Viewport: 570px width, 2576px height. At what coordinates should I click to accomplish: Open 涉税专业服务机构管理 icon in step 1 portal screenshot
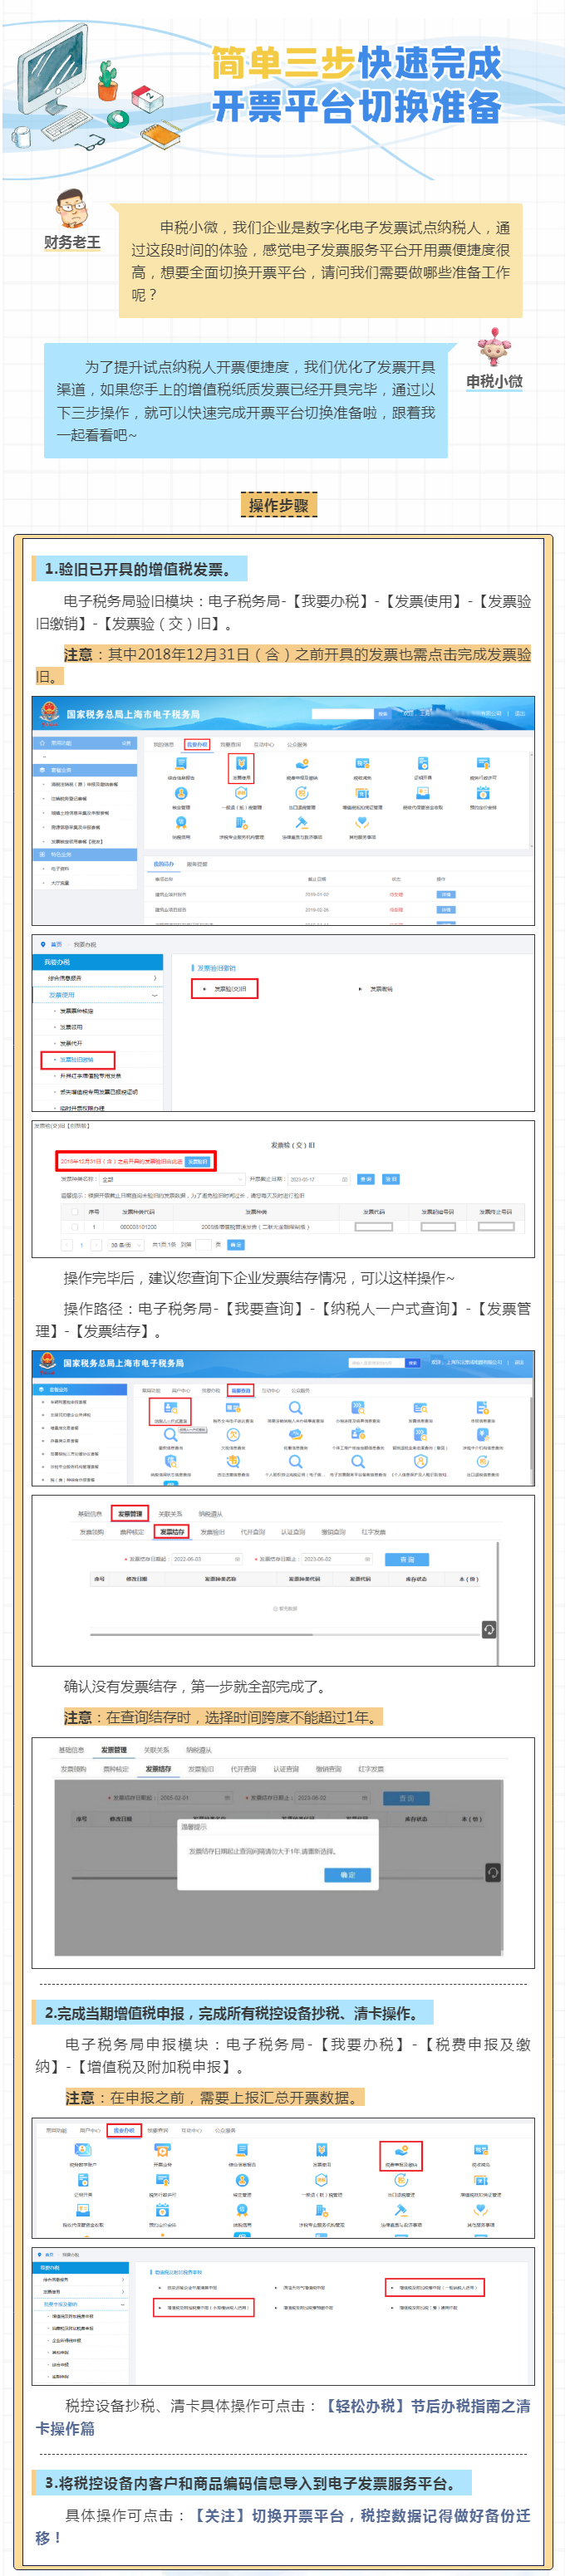[x=241, y=822]
